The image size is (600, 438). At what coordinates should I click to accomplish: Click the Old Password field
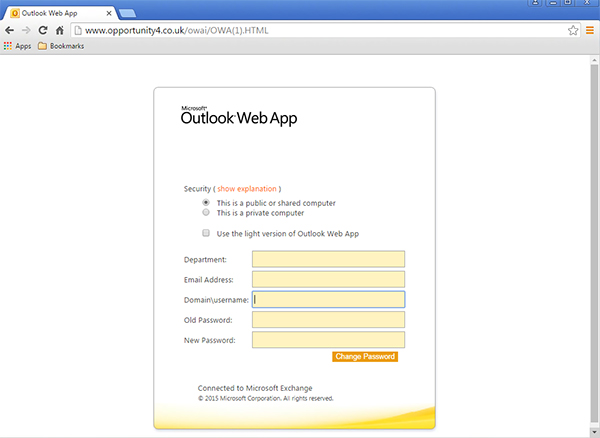pos(328,319)
